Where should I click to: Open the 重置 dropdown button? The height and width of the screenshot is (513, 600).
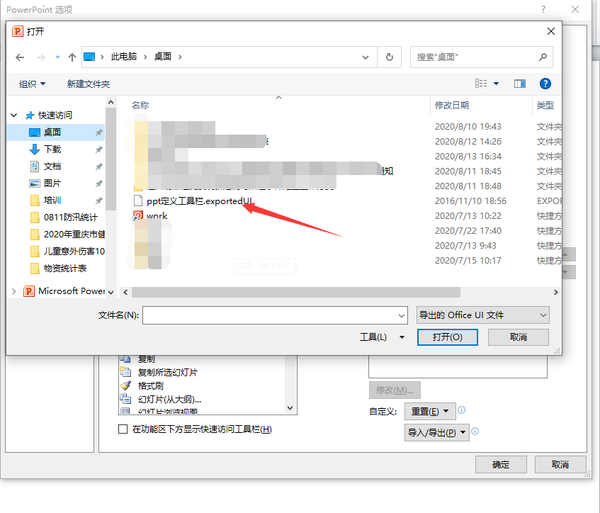[430, 411]
